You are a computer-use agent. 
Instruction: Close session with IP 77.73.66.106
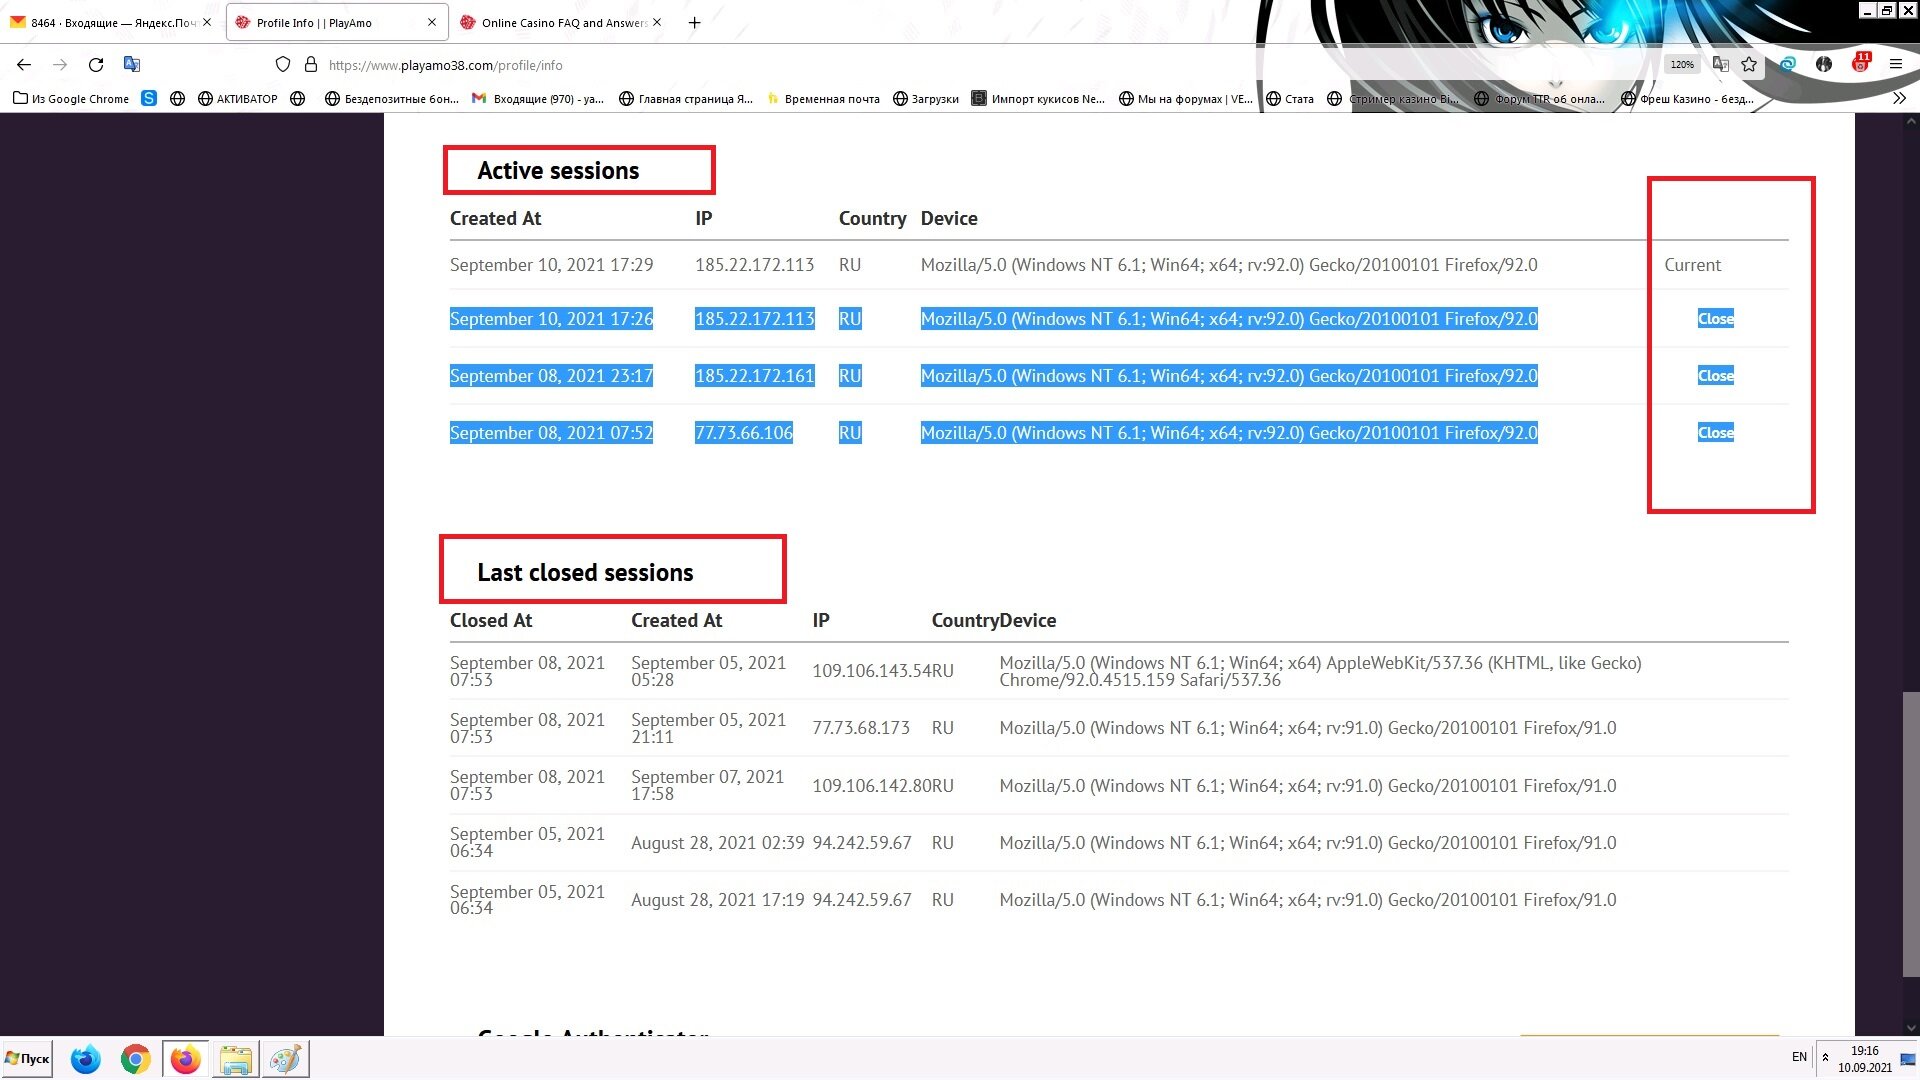(1715, 433)
